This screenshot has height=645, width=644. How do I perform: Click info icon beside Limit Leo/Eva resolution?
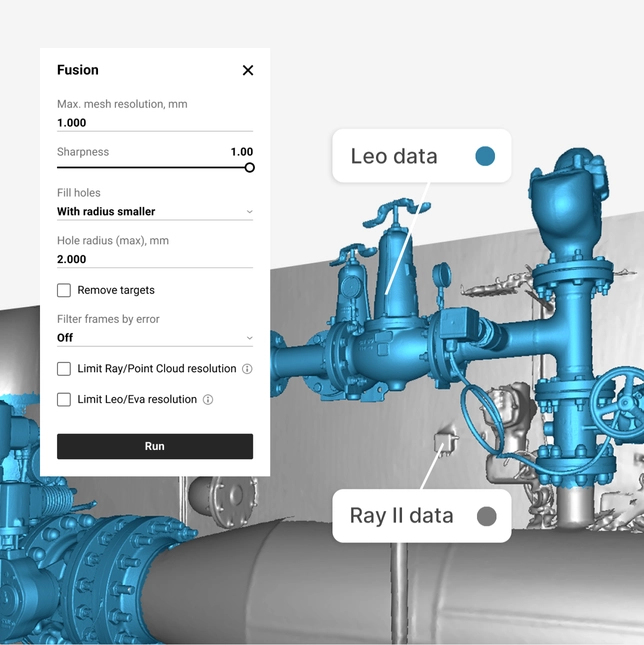point(208,399)
